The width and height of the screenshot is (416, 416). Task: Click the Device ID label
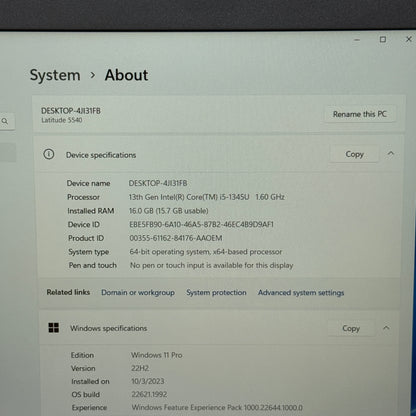[x=84, y=224]
